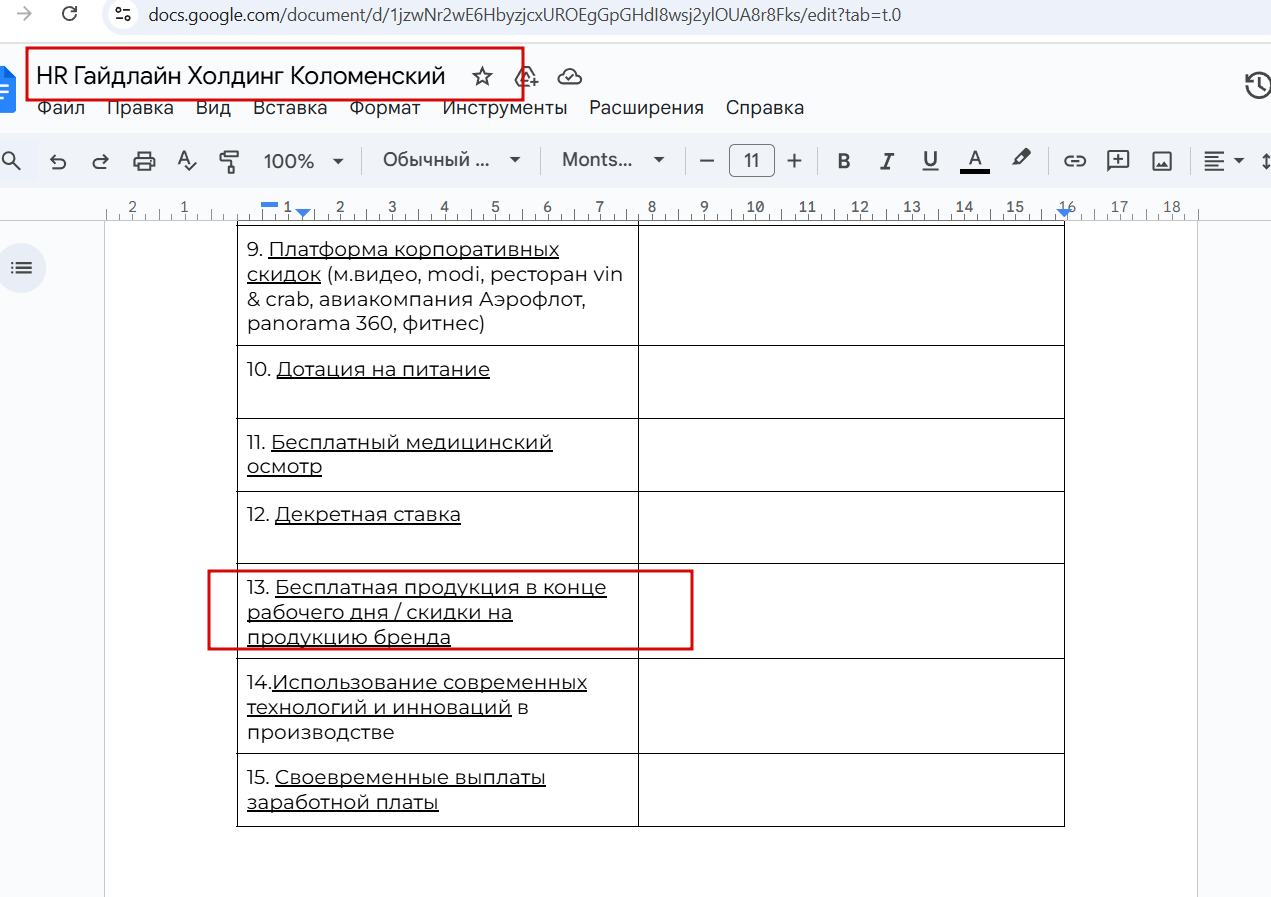Image resolution: width=1271 pixels, height=897 pixels.
Task: Toggle bold formatting
Action: pos(844,161)
